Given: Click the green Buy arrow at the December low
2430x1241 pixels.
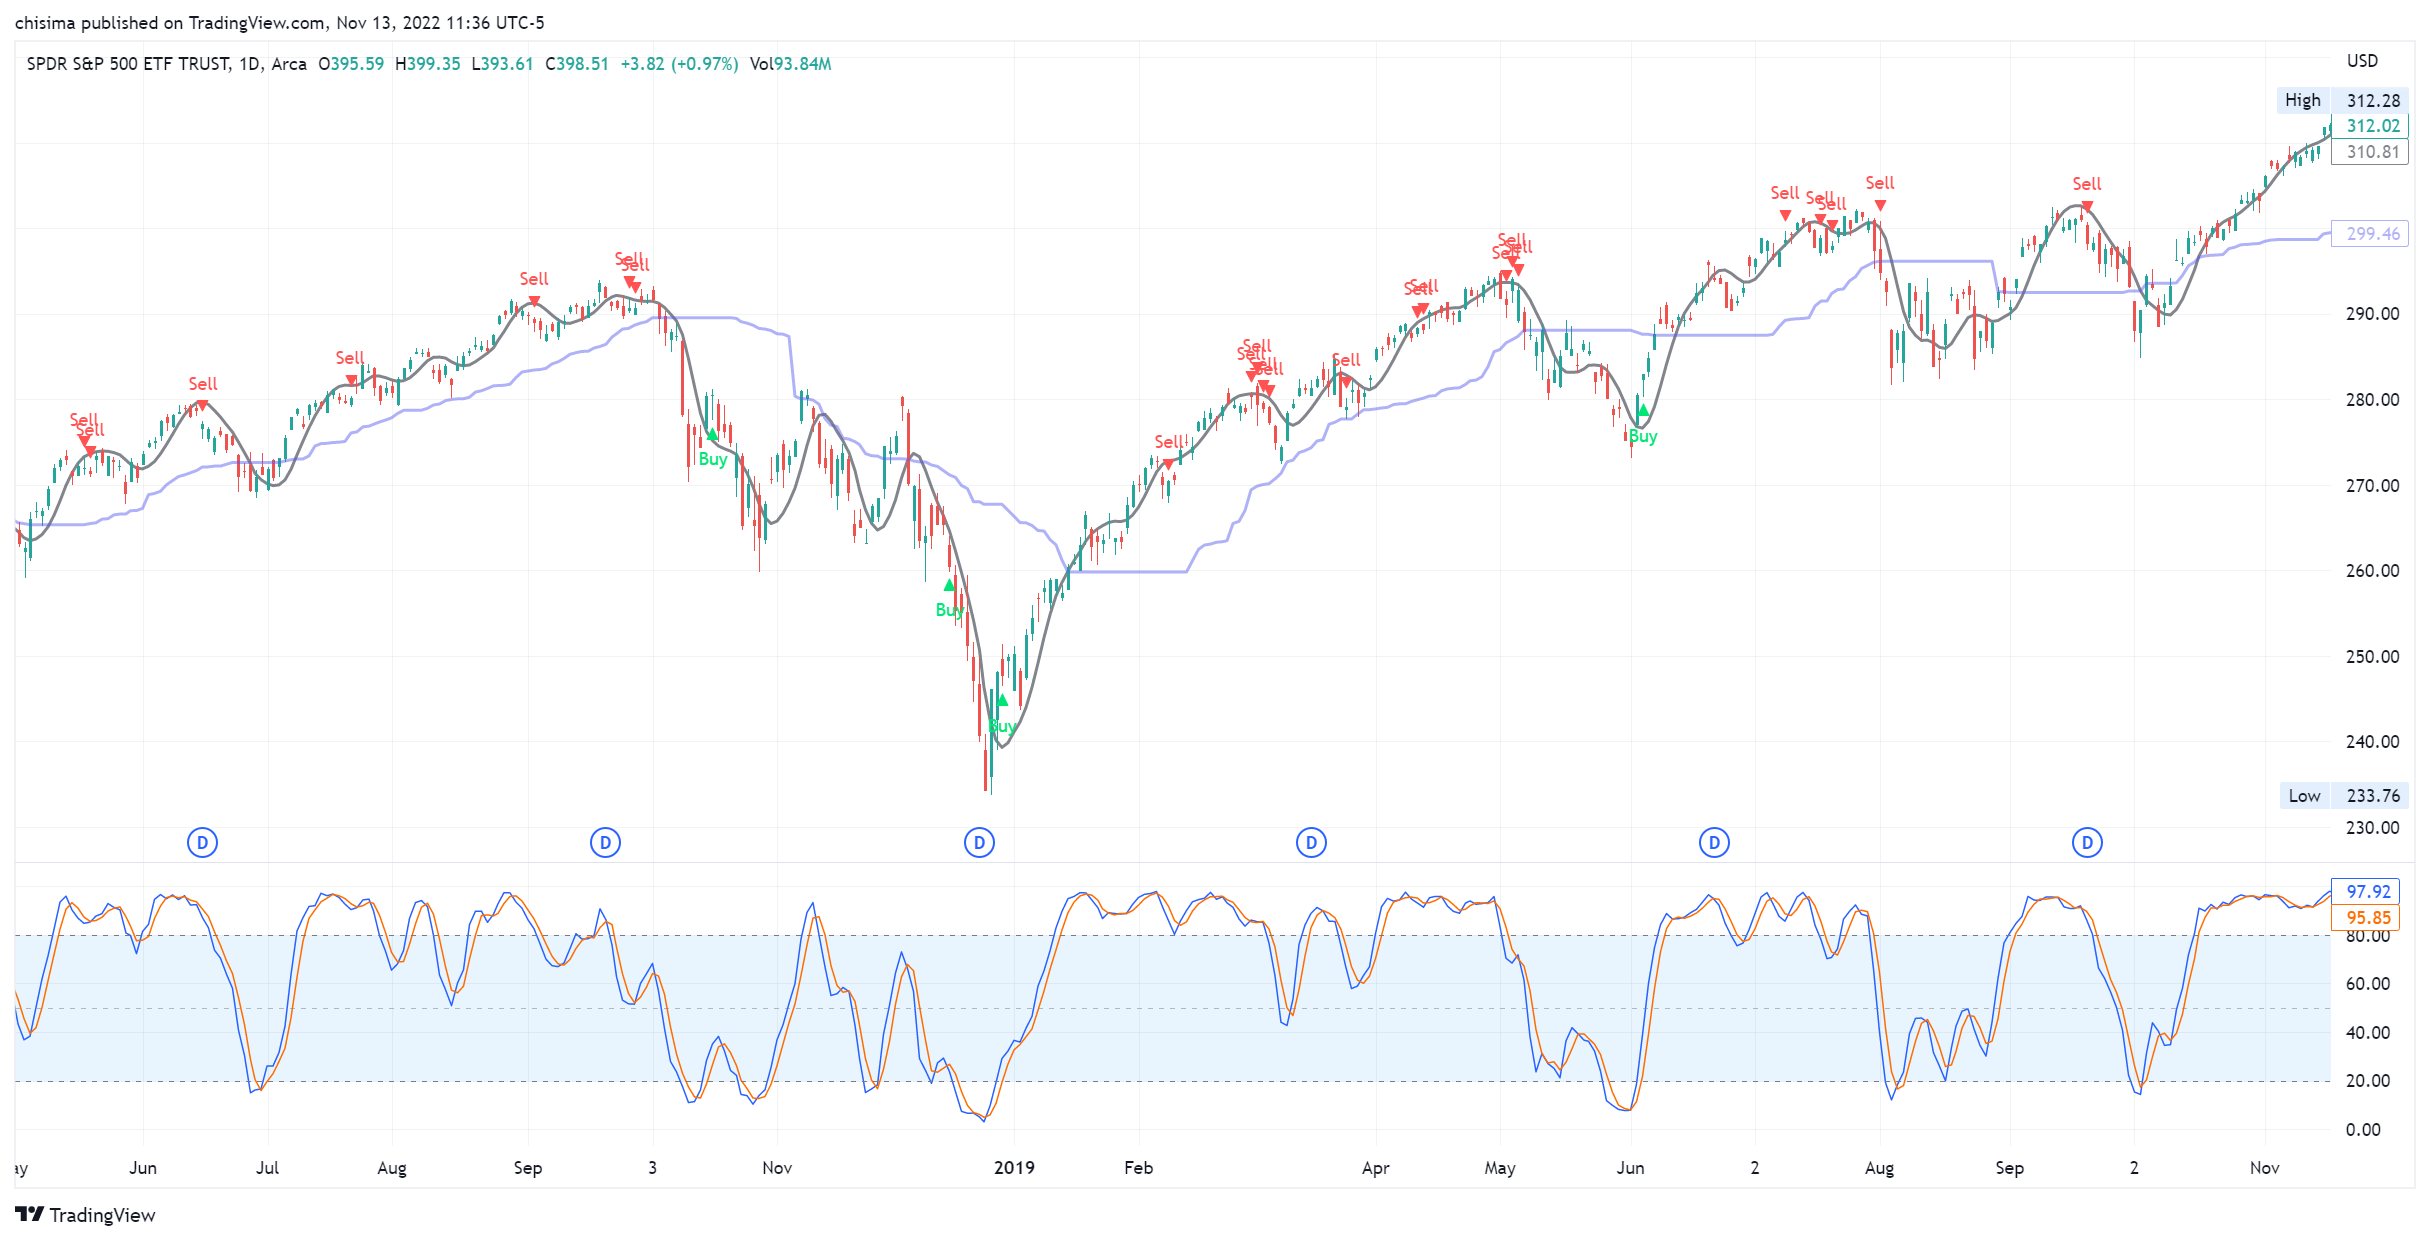Looking at the screenshot, I should point(1002,701).
